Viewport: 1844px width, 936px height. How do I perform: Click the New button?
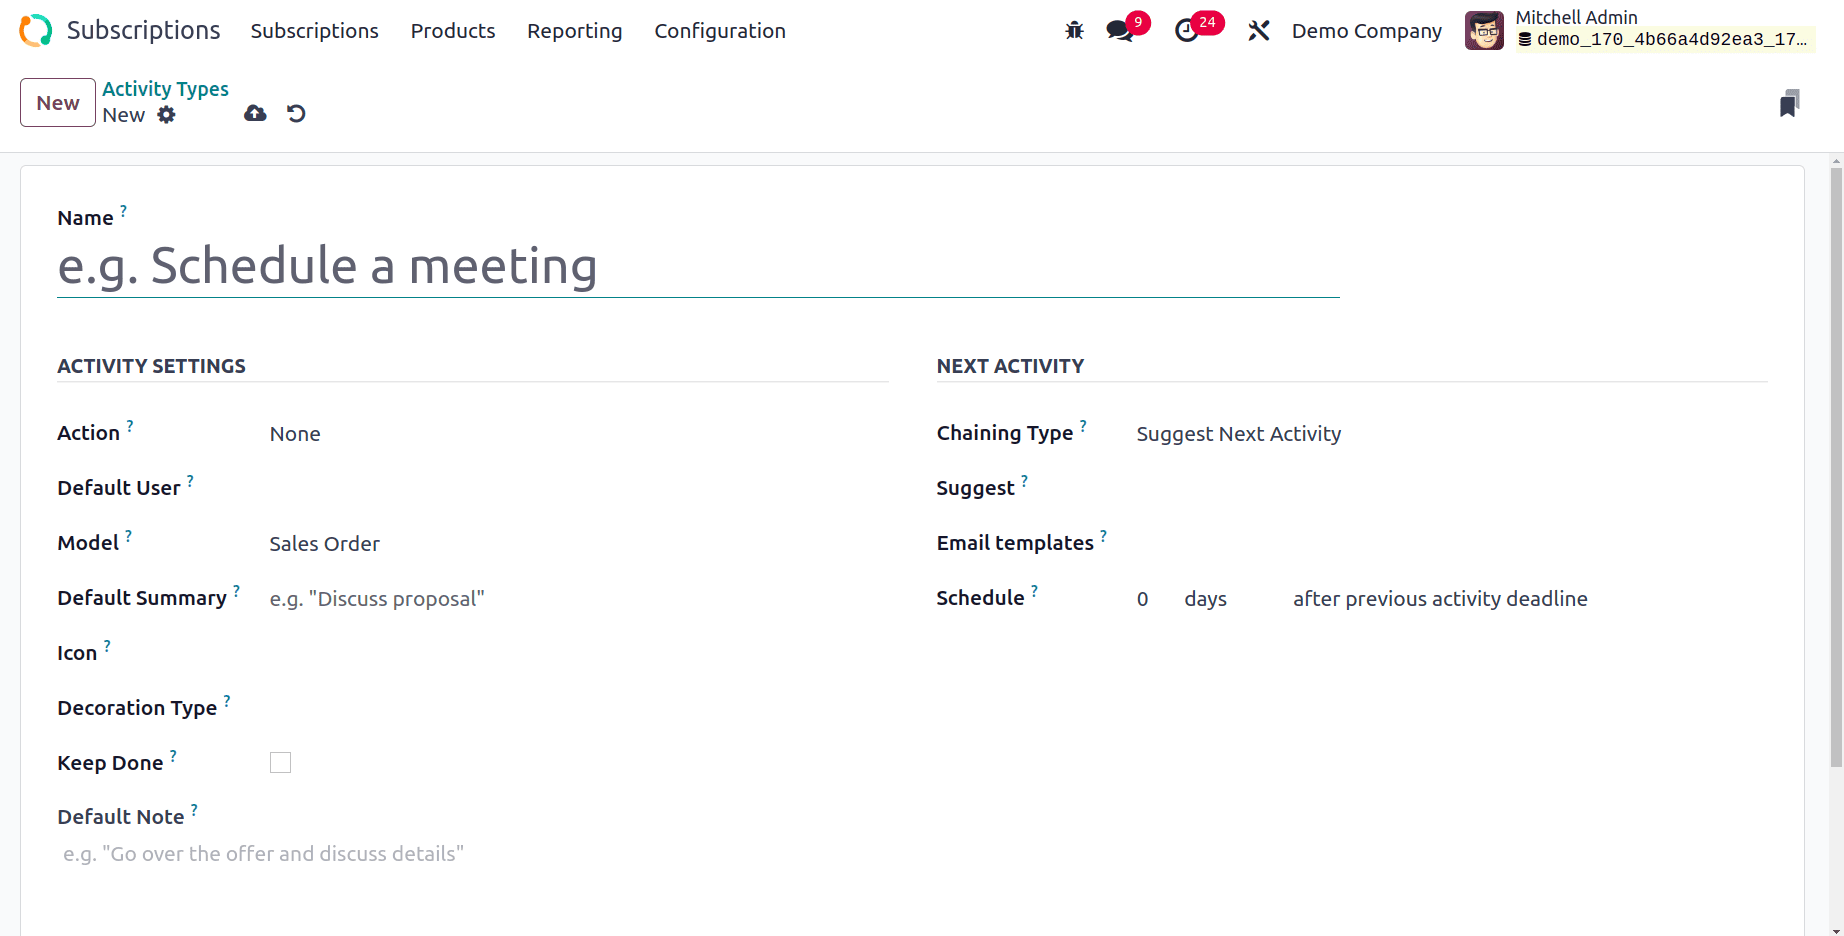coord(58,103)
